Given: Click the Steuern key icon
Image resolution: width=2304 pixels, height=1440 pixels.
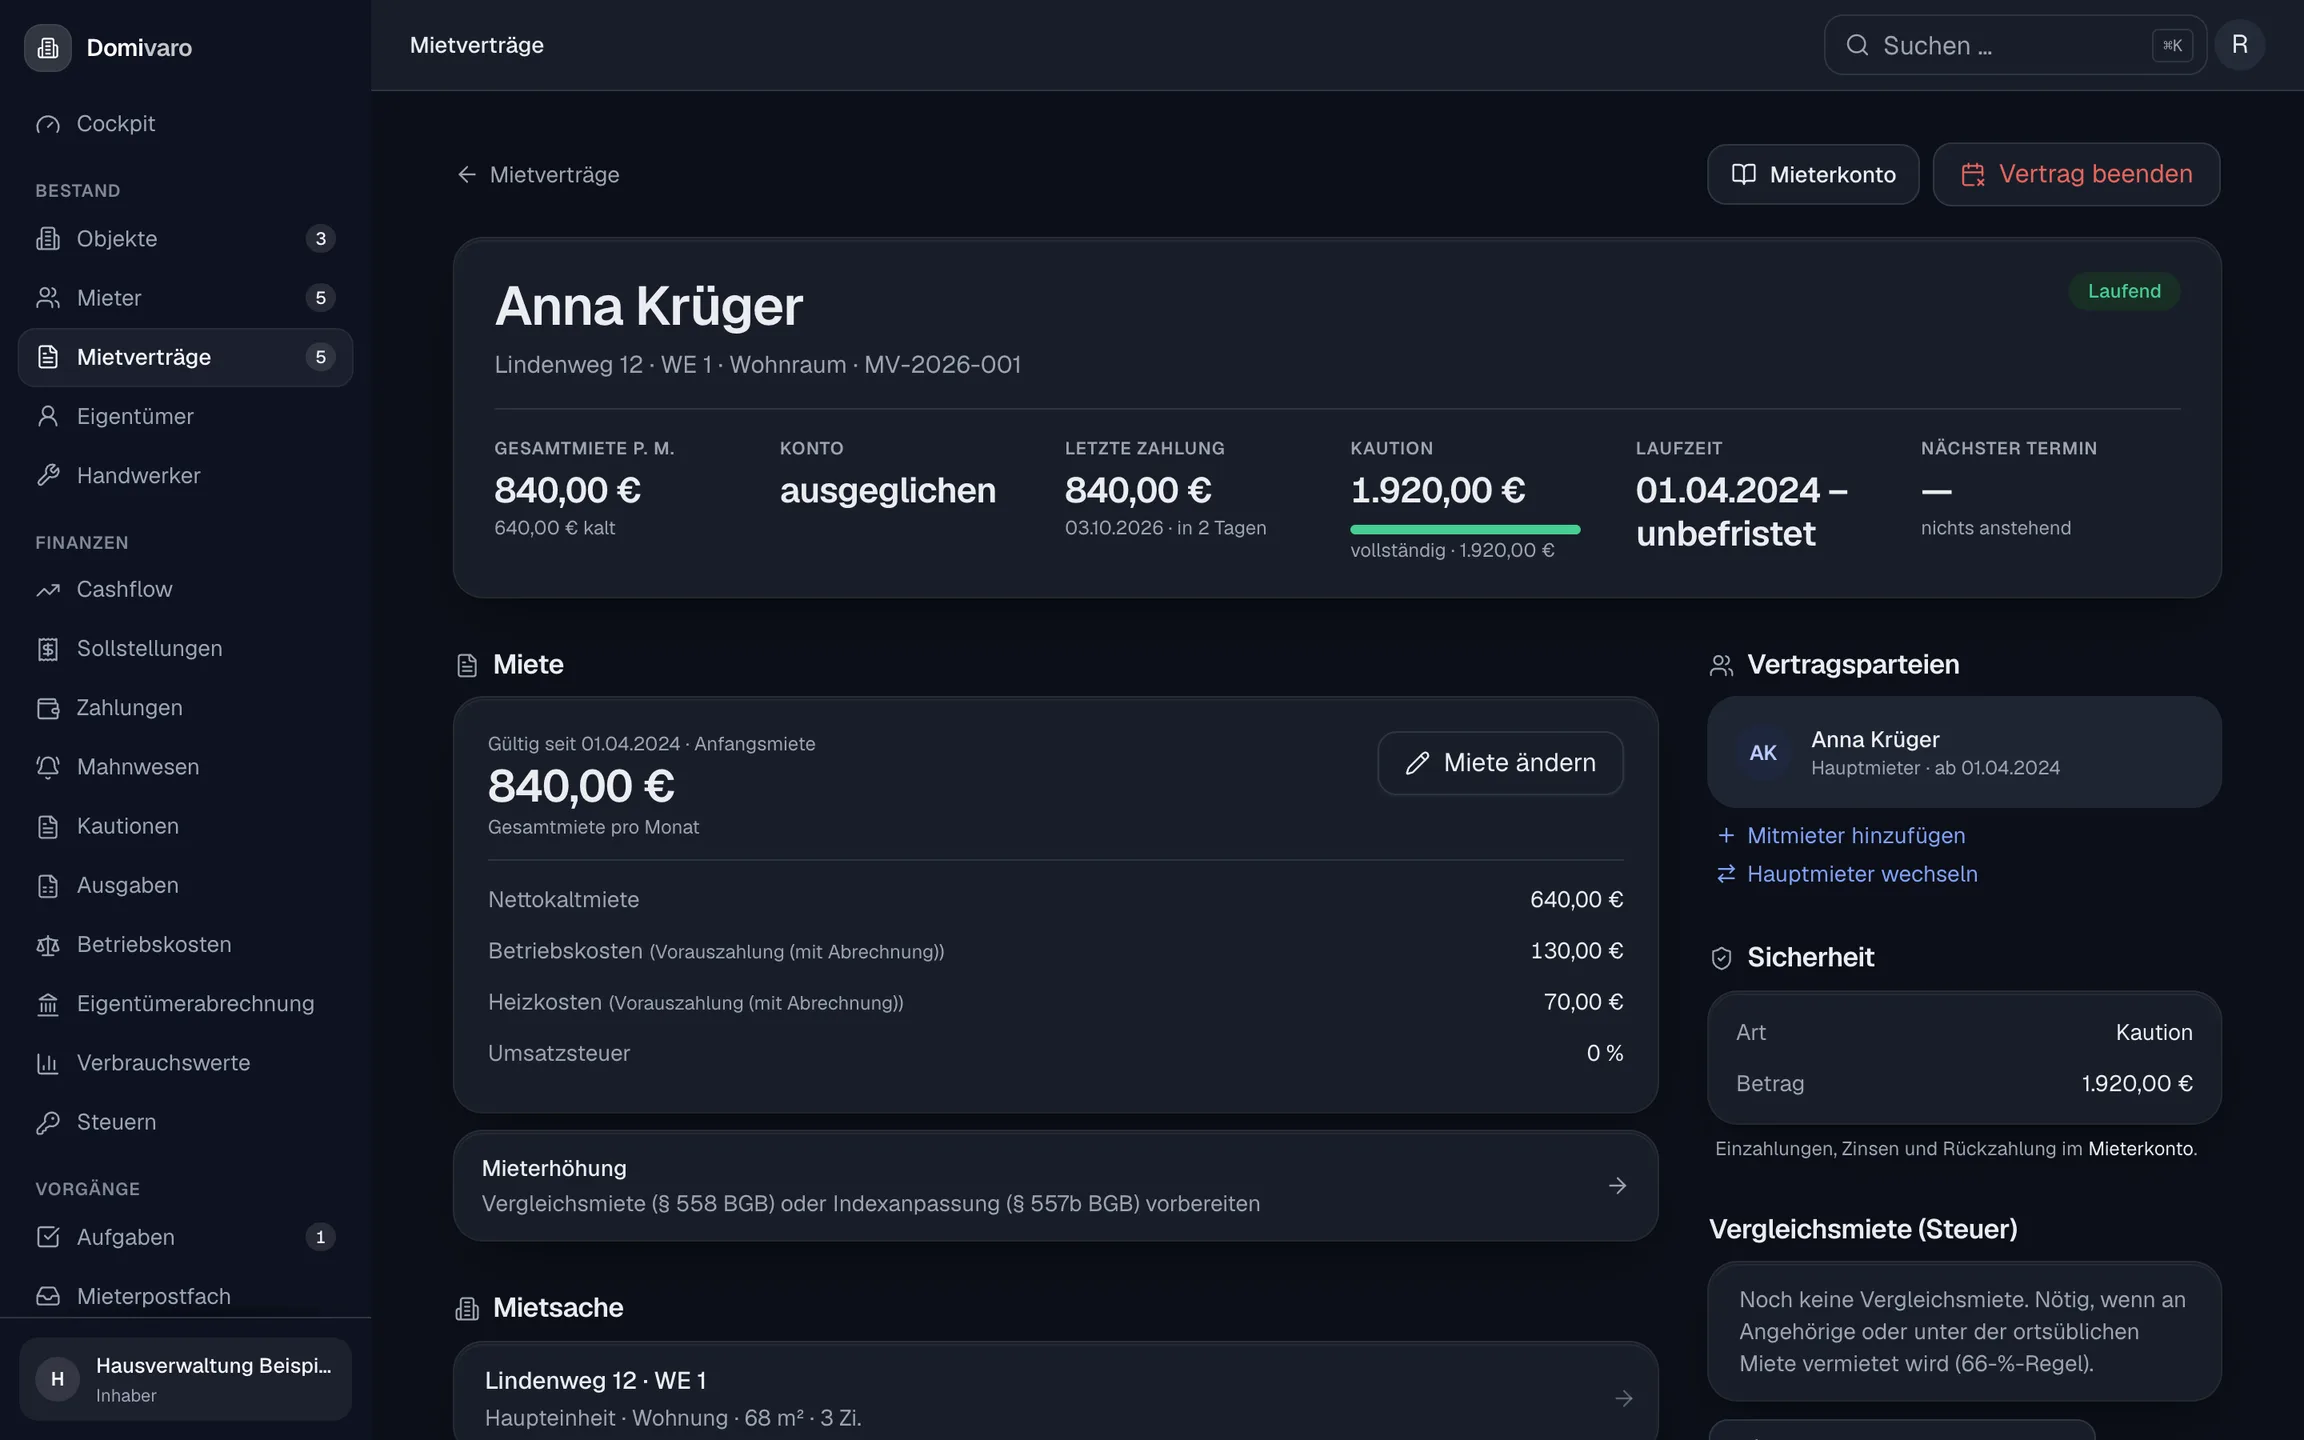Looking at the screenshot, I should [x=48, y=1122].
